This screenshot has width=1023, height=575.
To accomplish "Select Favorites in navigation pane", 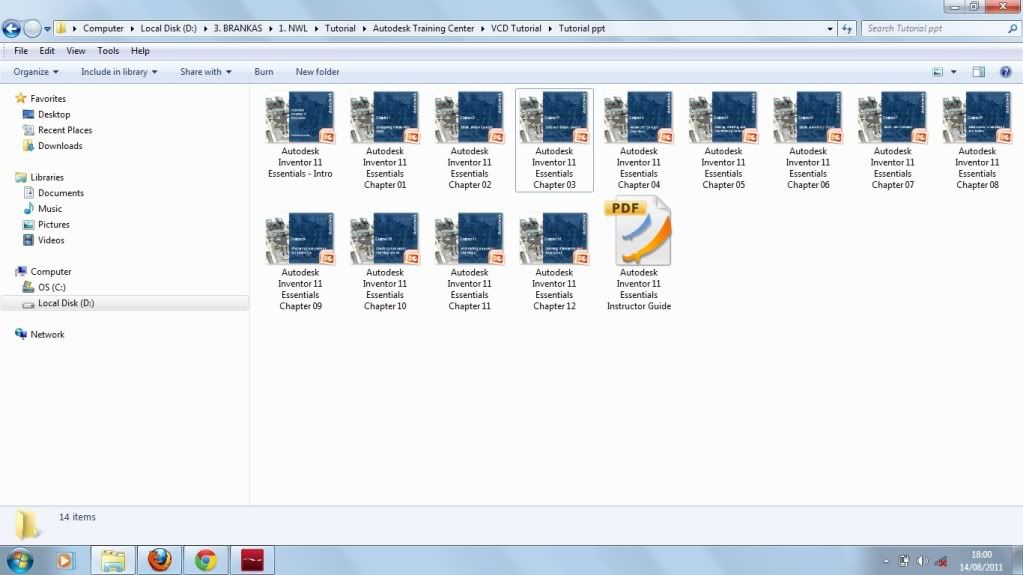I will (x=41, y=99).
